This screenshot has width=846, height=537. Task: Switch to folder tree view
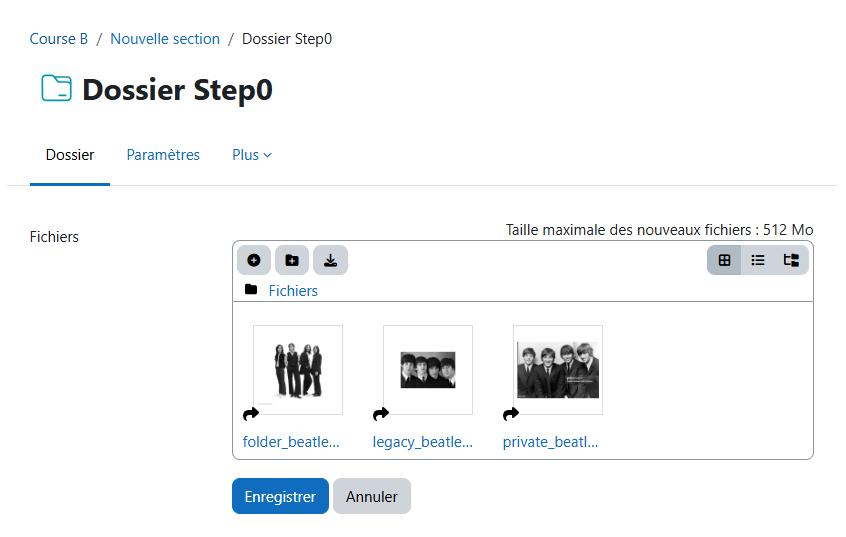point(791,260)
